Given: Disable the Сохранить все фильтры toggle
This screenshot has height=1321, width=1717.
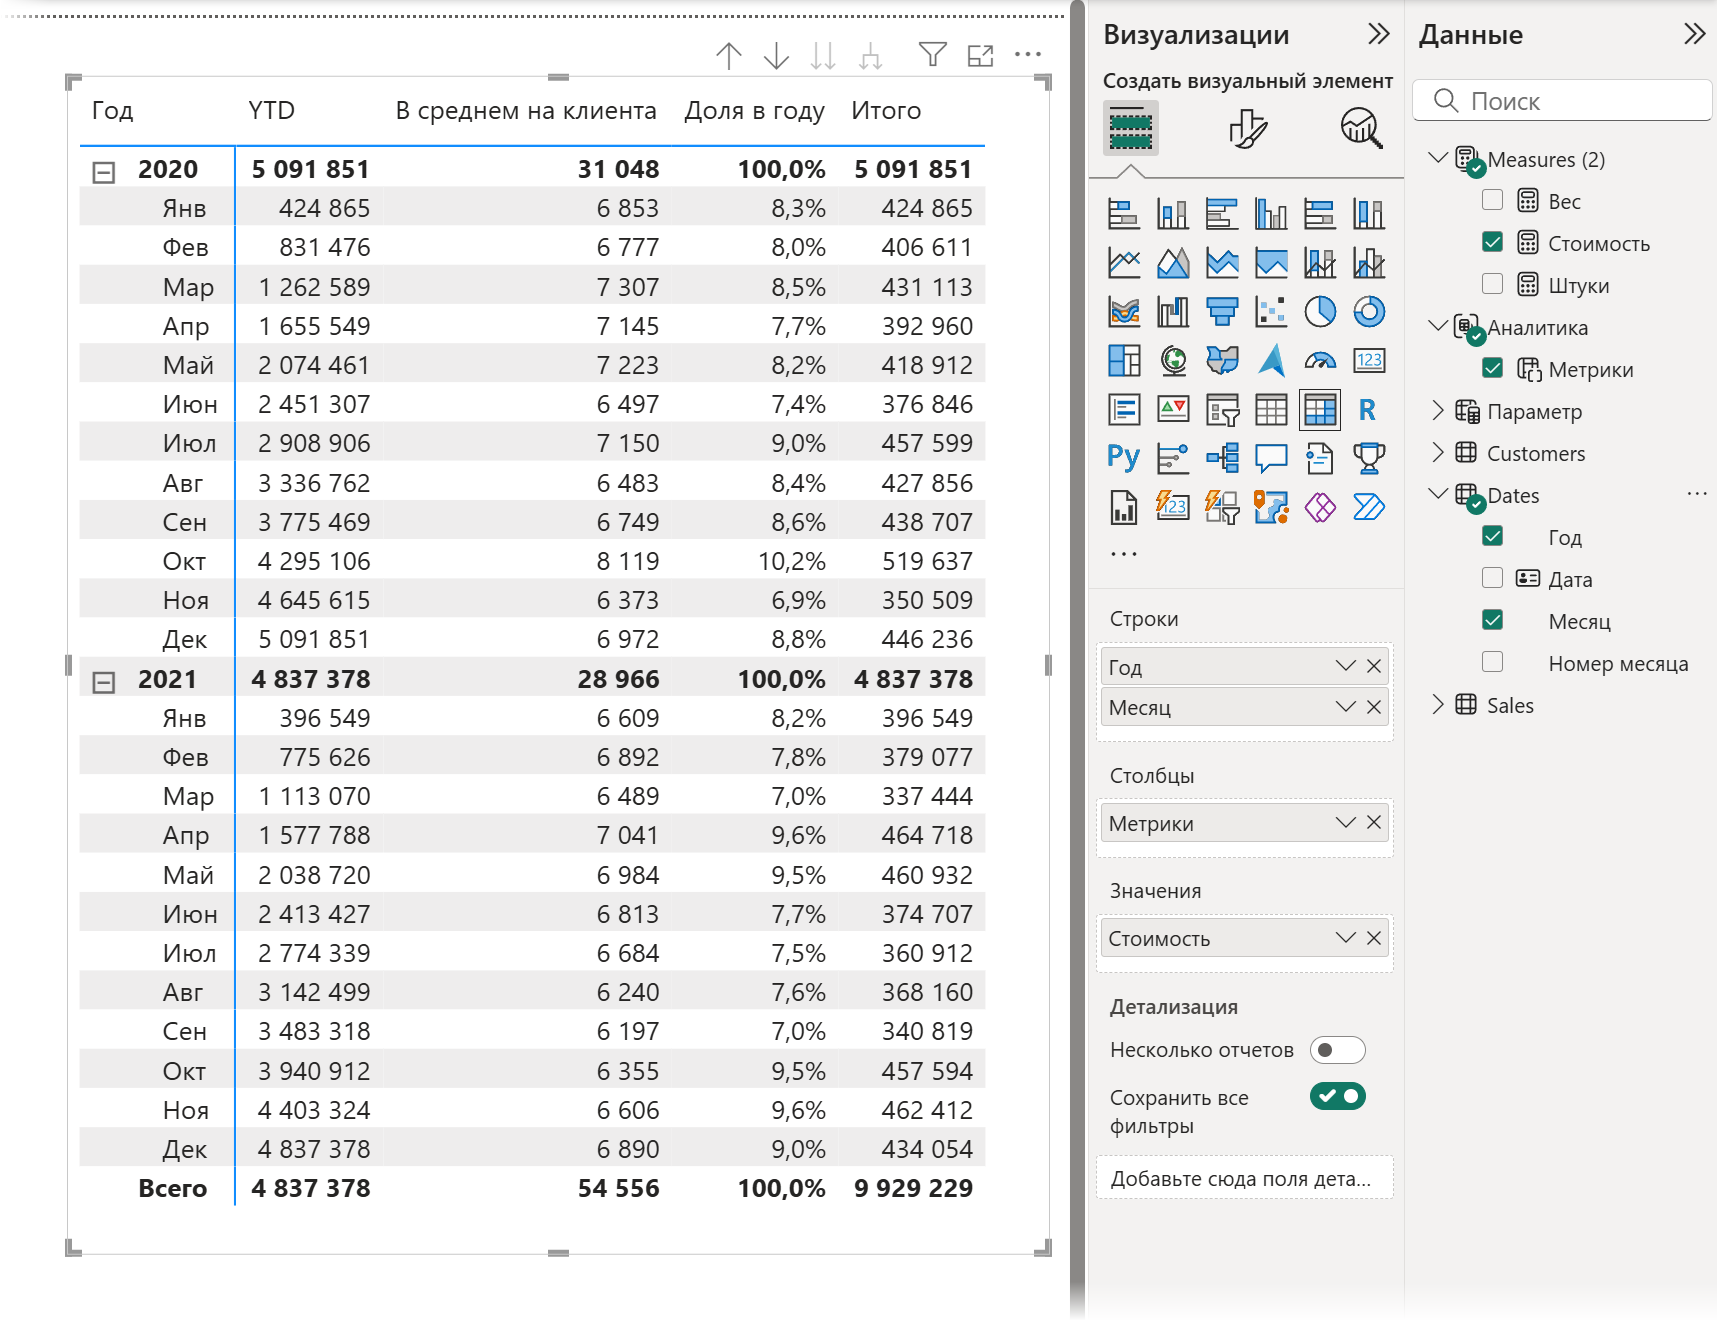Looking at the screenshot, I should tap(1337, 1097).
